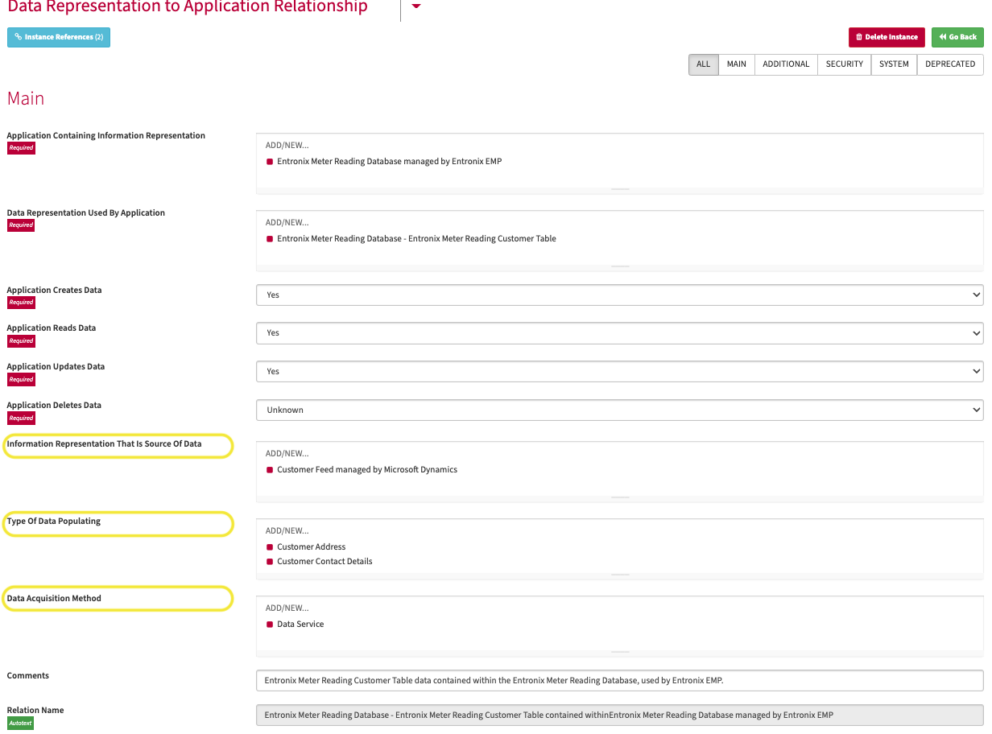Click ADD/NEW in Type Of Data Populating

287,531
